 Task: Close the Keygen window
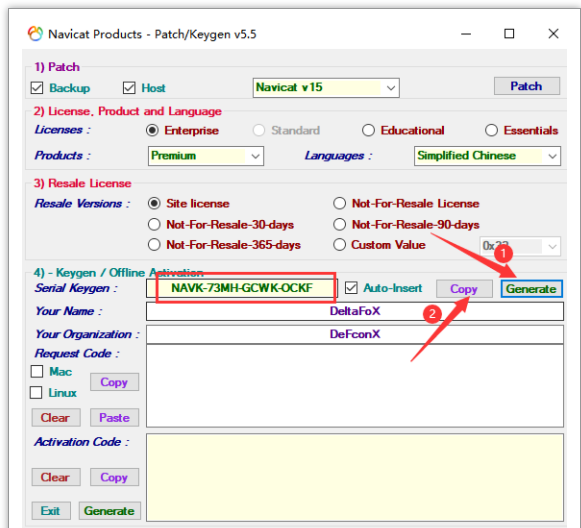point(554,34)
